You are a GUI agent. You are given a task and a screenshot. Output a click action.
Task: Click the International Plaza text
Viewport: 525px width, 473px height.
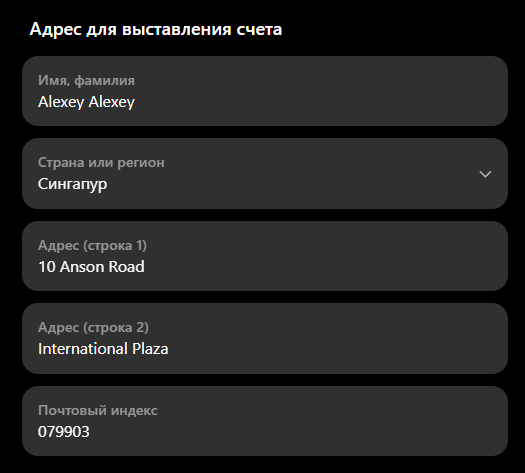(x=103, y=349)
